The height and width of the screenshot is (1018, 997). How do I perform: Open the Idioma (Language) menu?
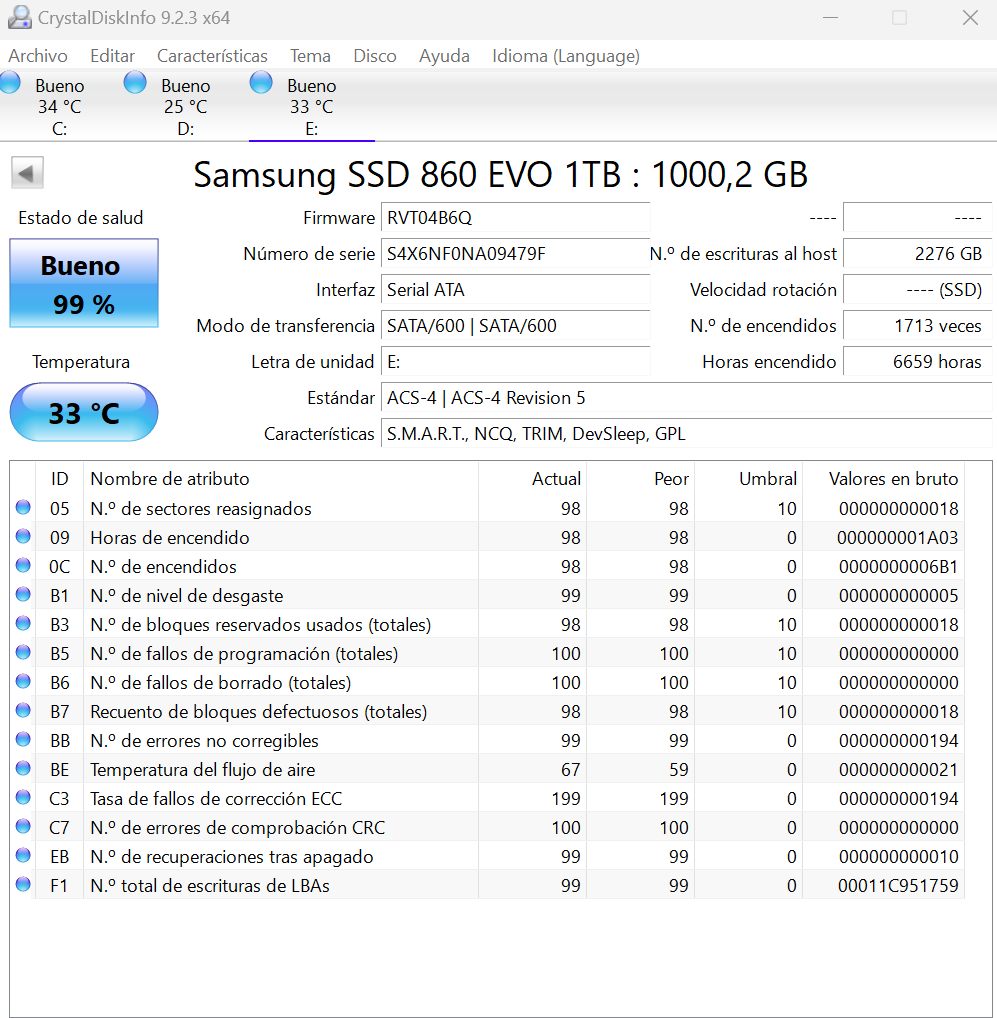566,56
